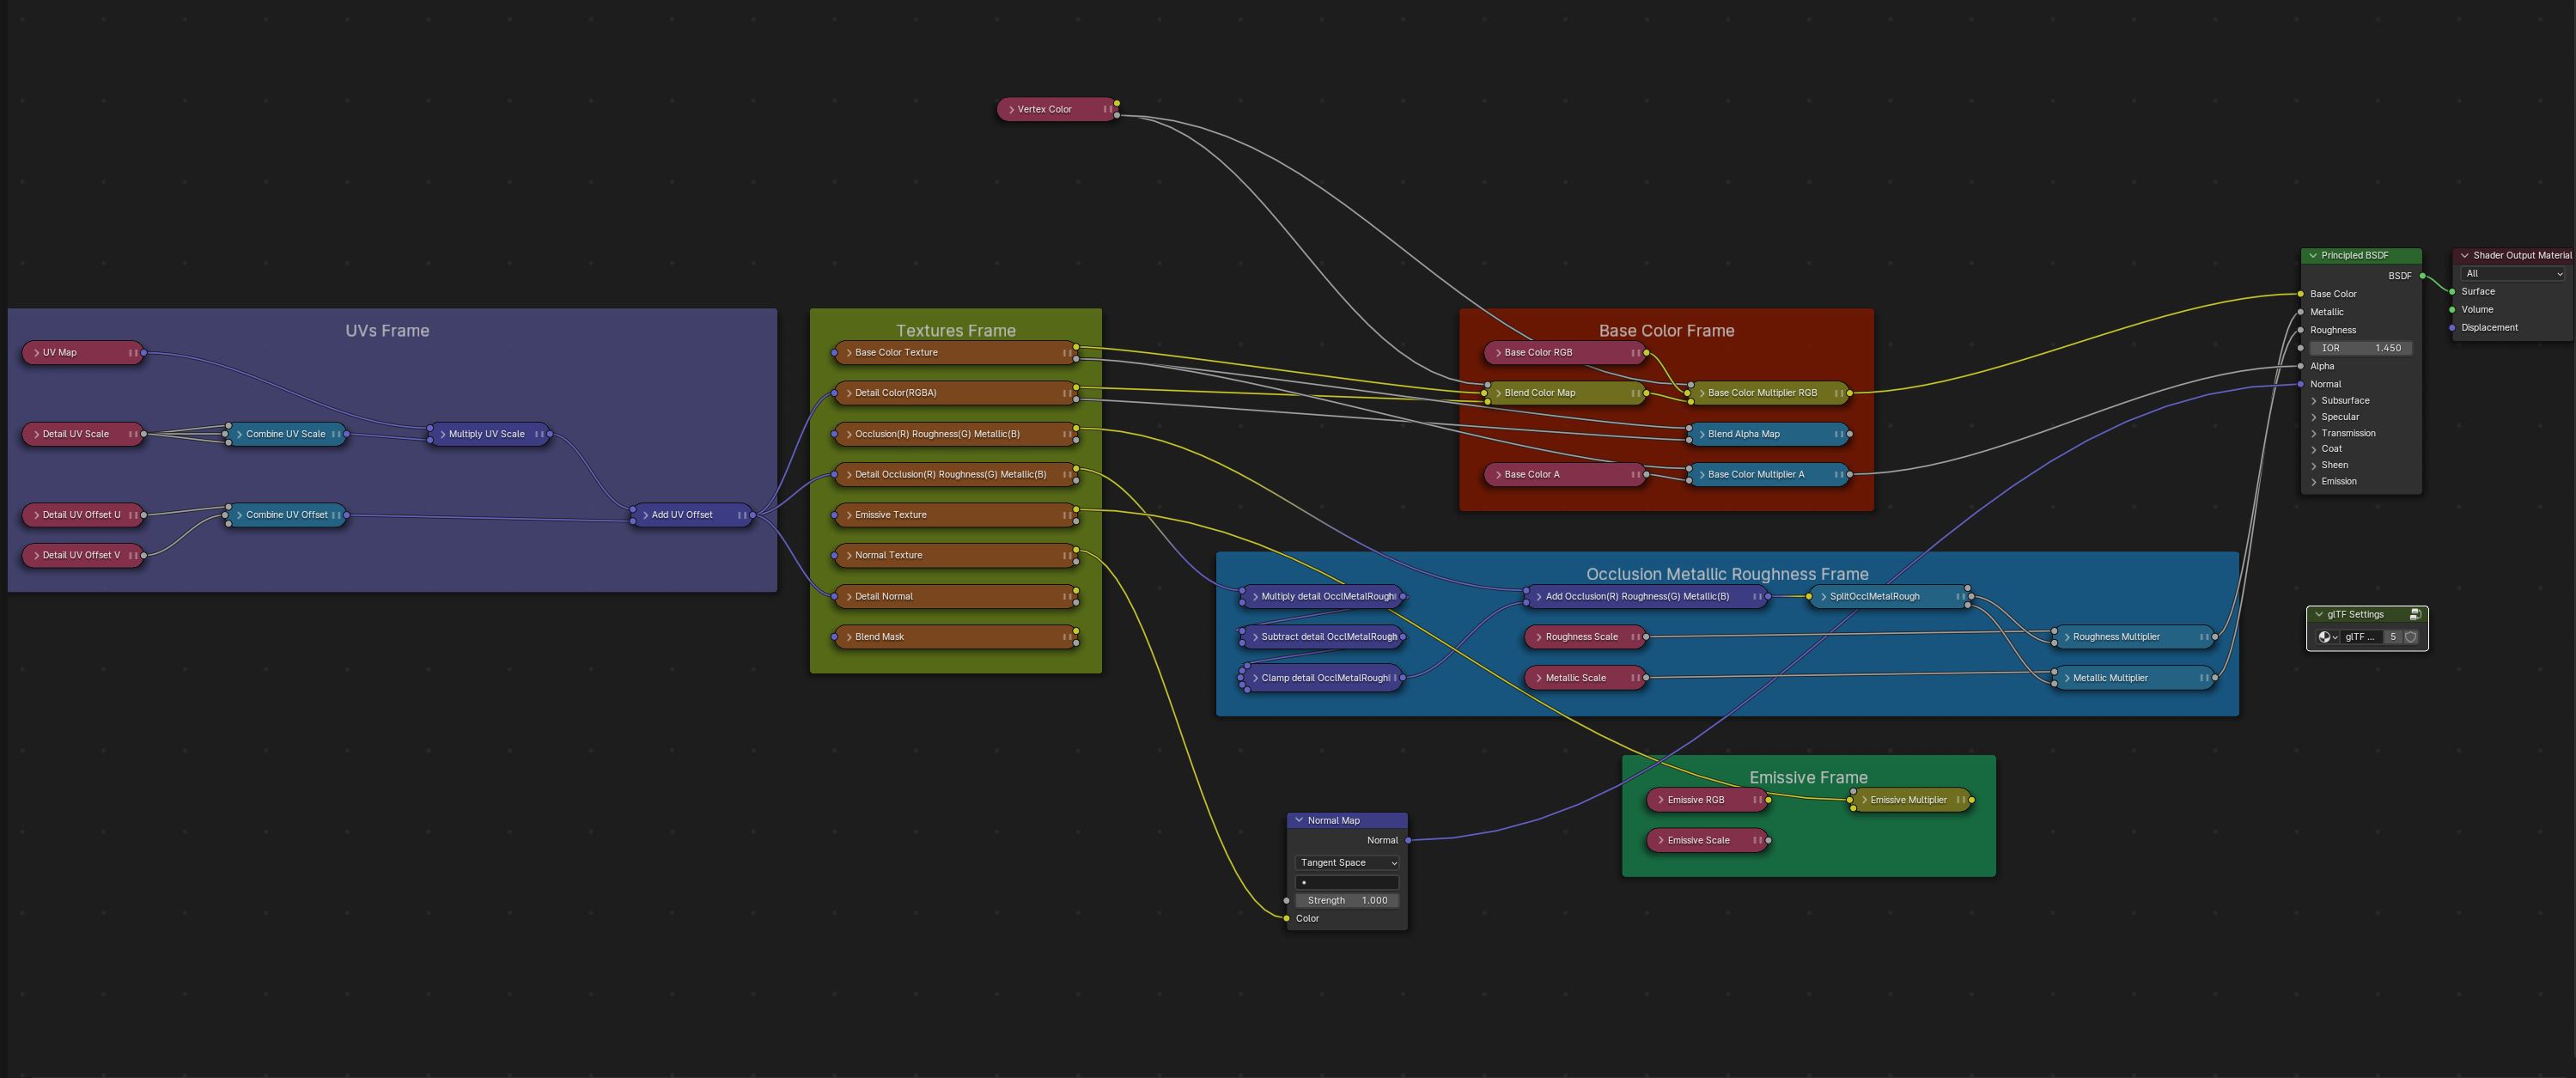Toggle the fake user shield on the glTF Settings material
The width and height of the screenshot is (2576, 1078).
click(x=2411, y=638)
